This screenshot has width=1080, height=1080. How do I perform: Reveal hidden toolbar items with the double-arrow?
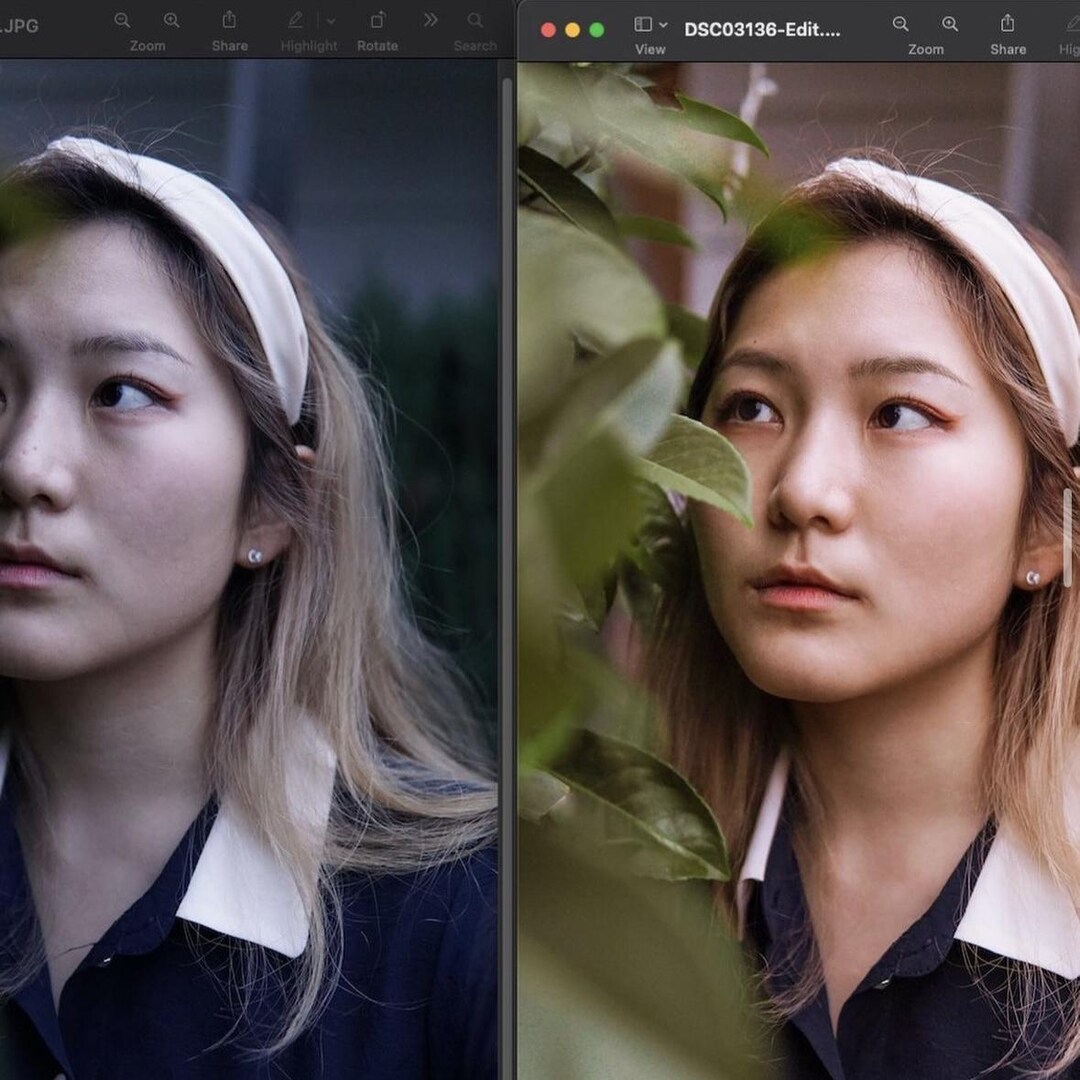tap(430, 18)
